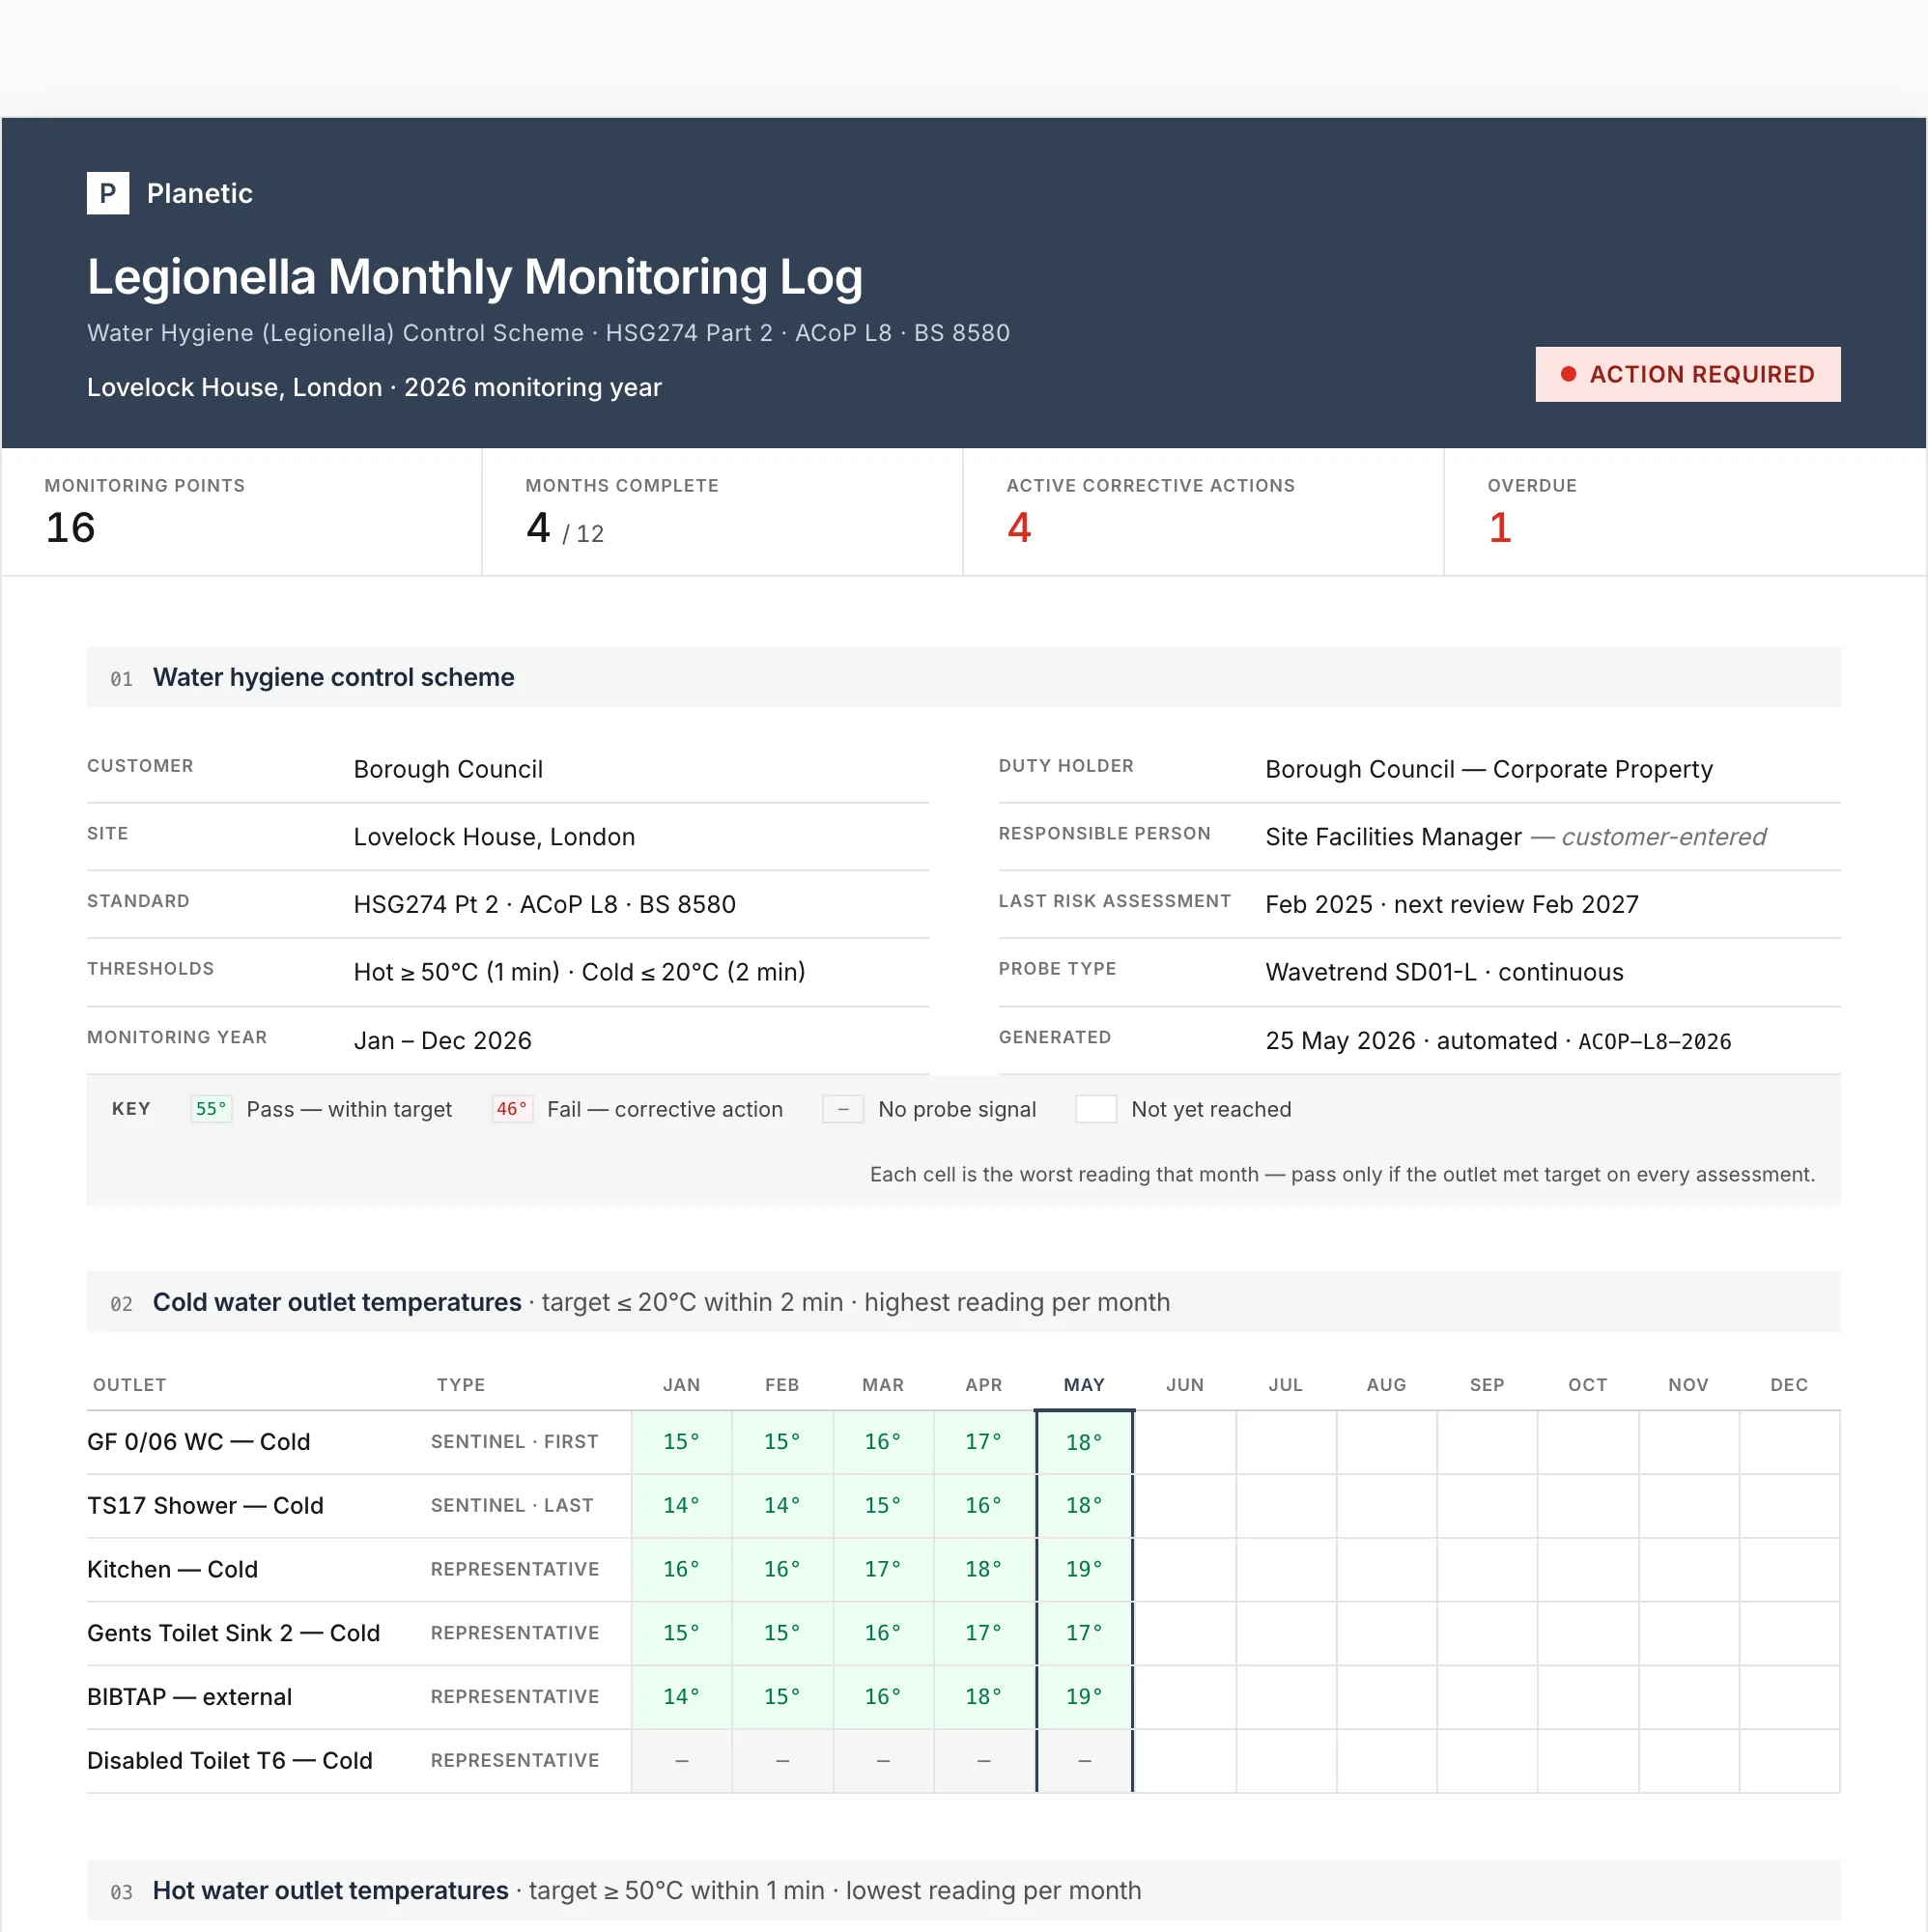Click Gents Toilet Sink 2 February cell 15°

click(x=782, y=1634)
